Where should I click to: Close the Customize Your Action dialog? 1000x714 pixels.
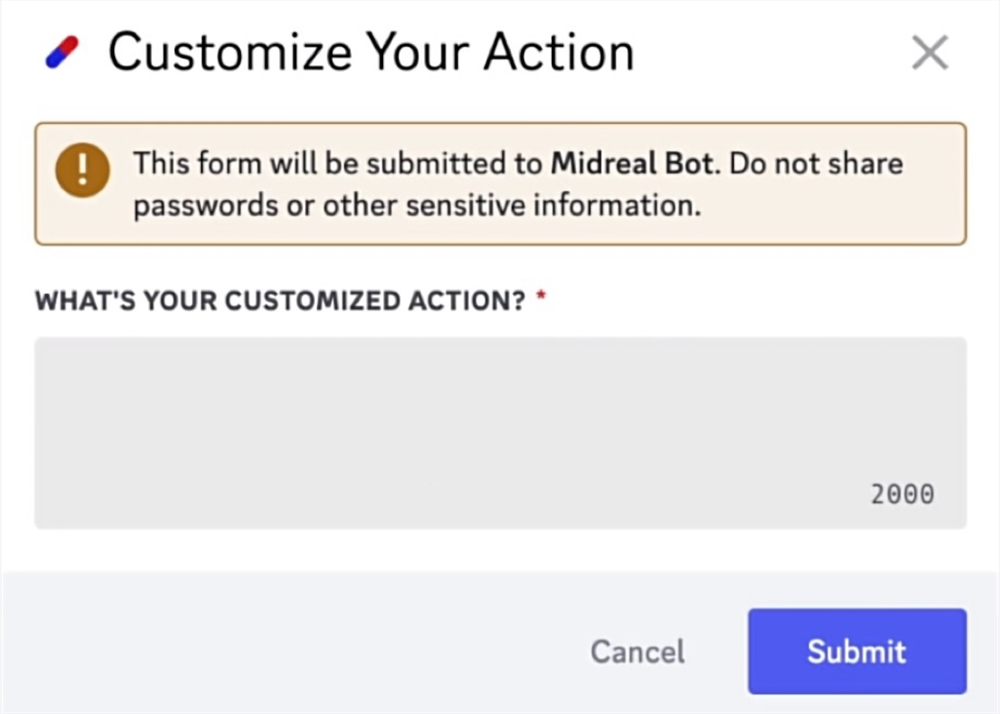(930, 52)
